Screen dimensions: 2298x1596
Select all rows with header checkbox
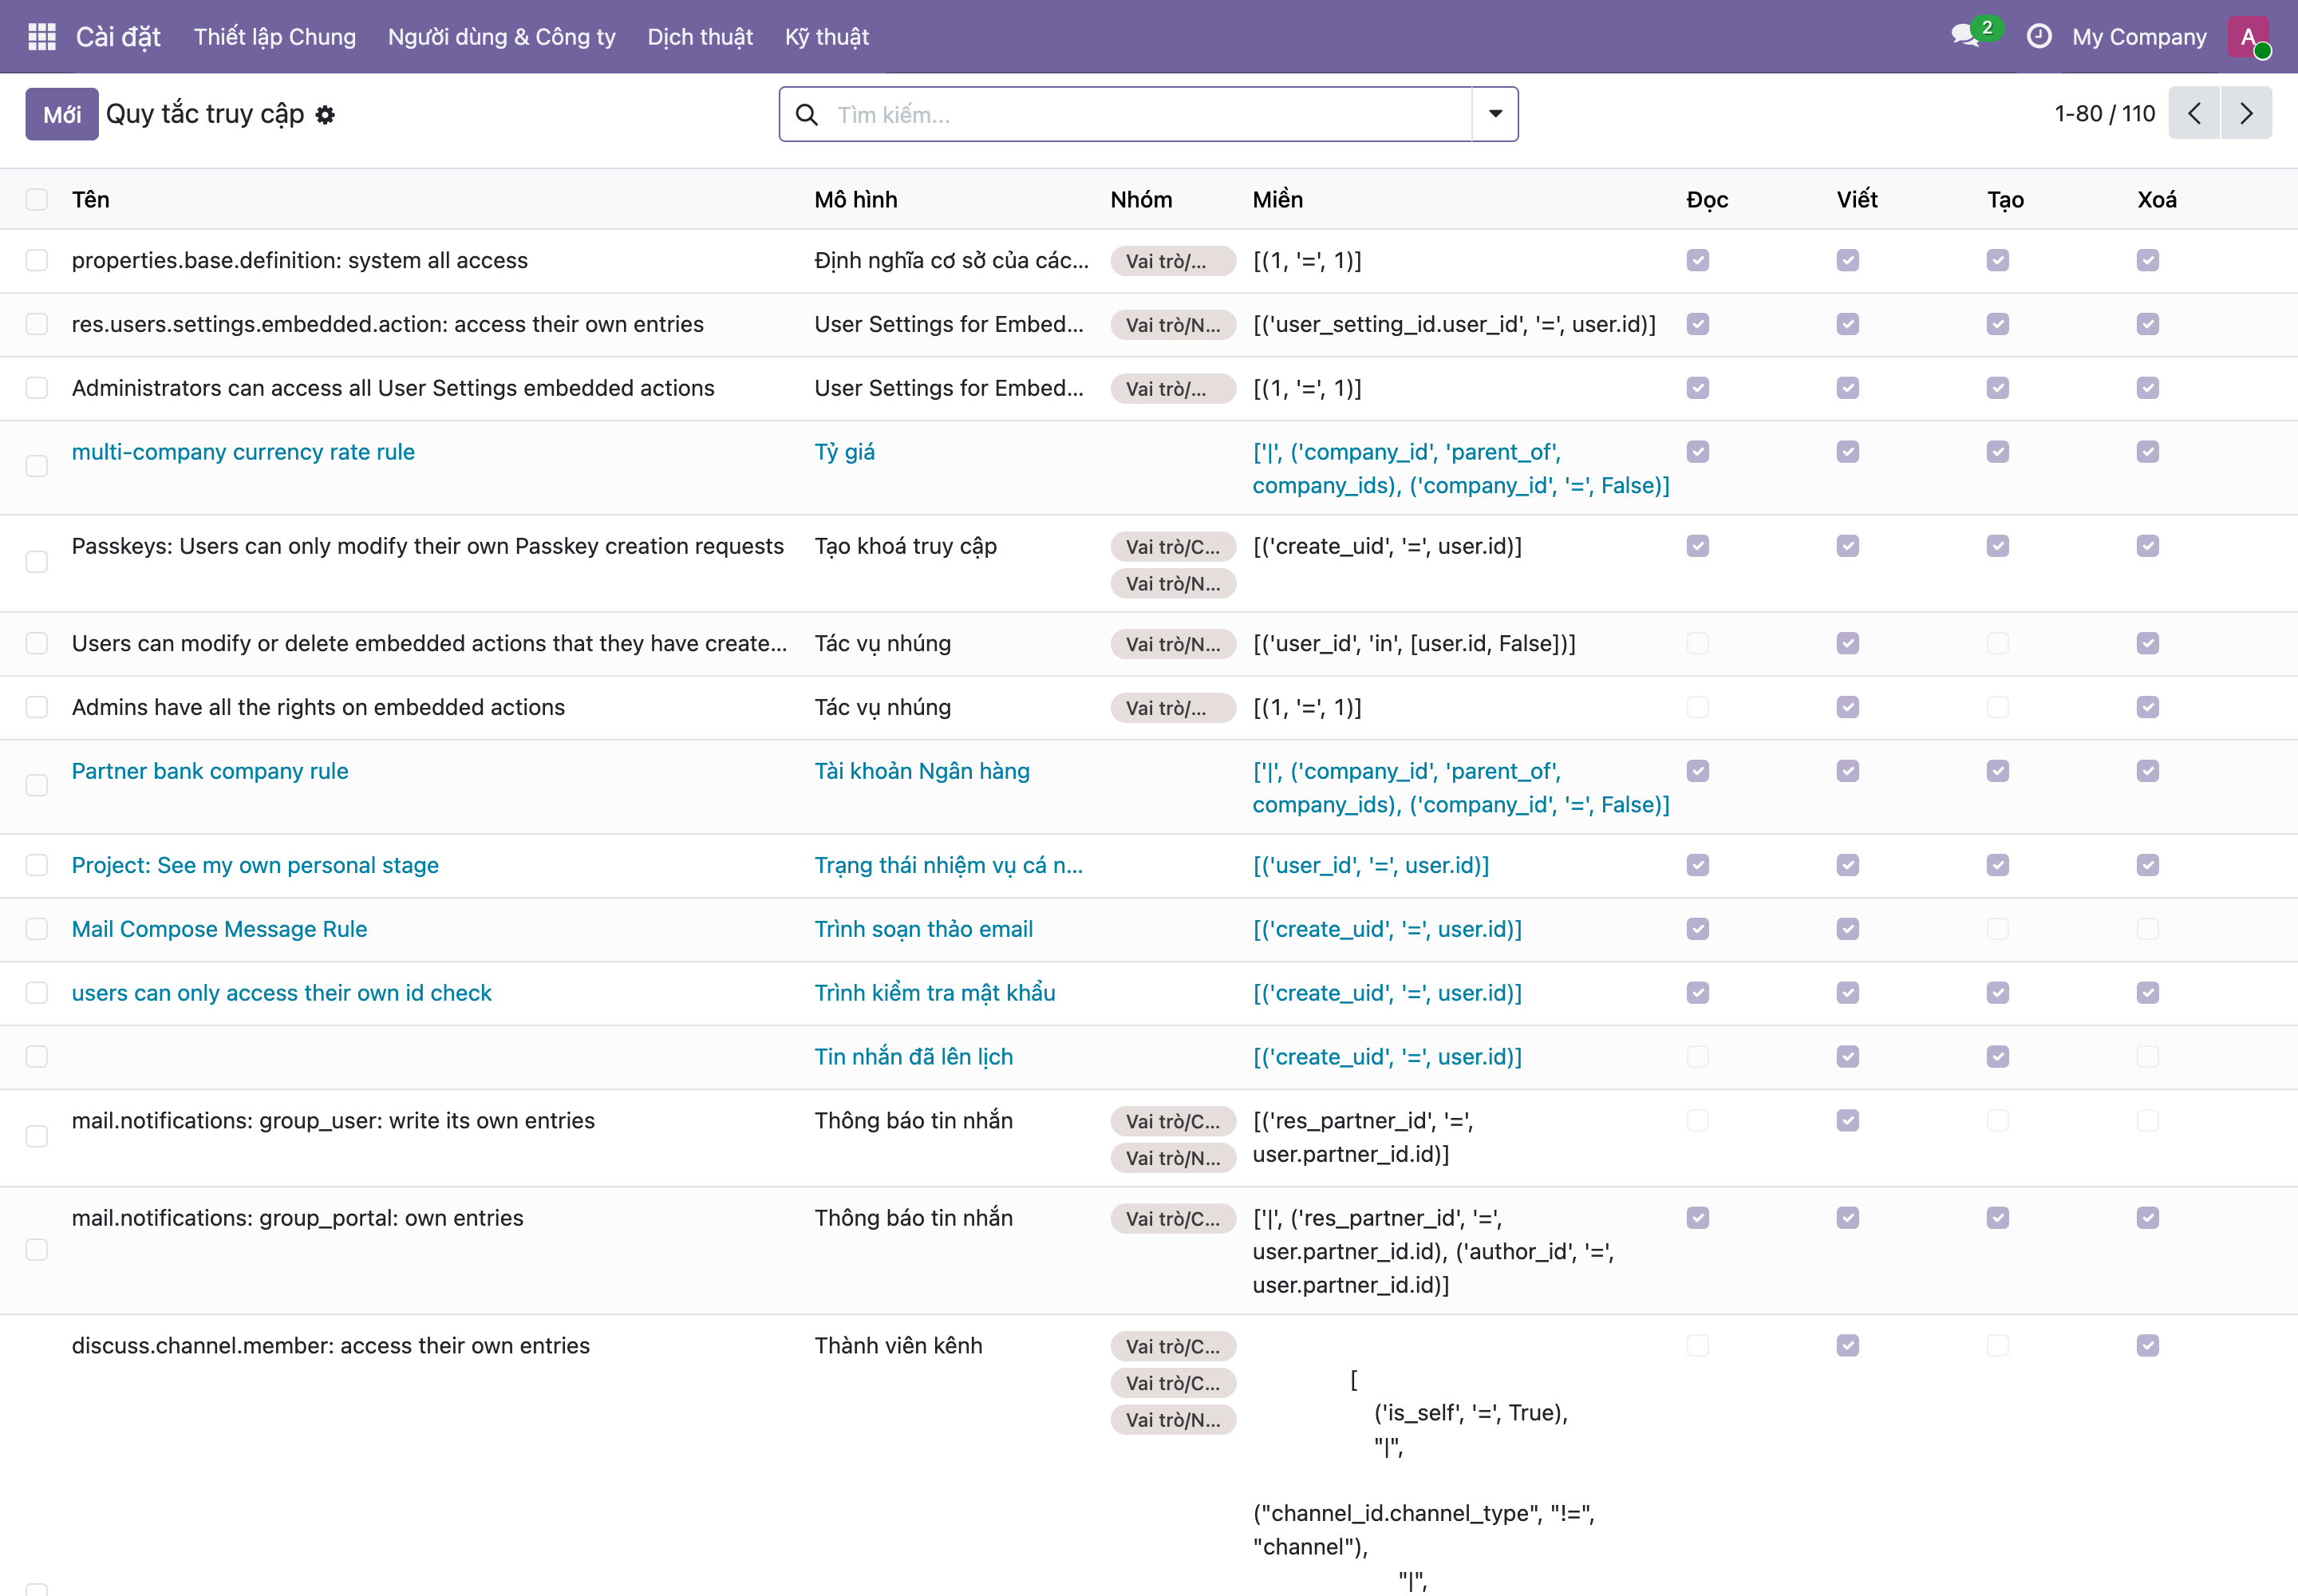[37, 199]
